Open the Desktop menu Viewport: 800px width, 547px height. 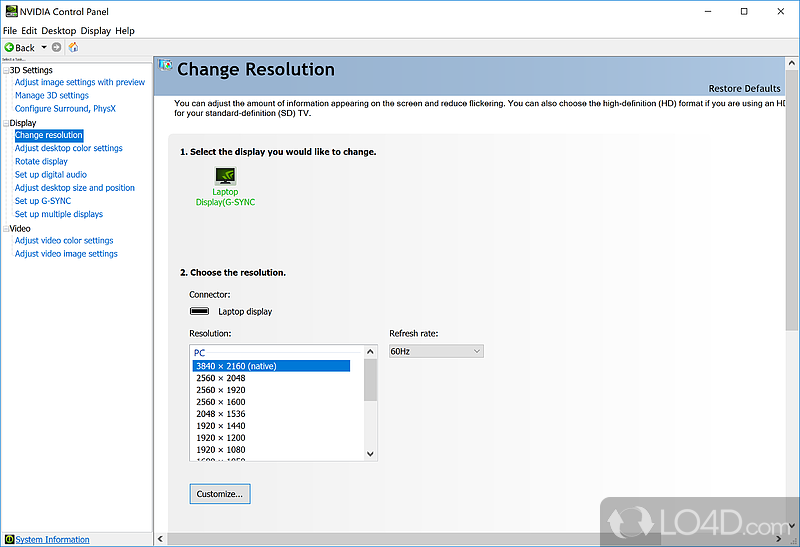59,31
